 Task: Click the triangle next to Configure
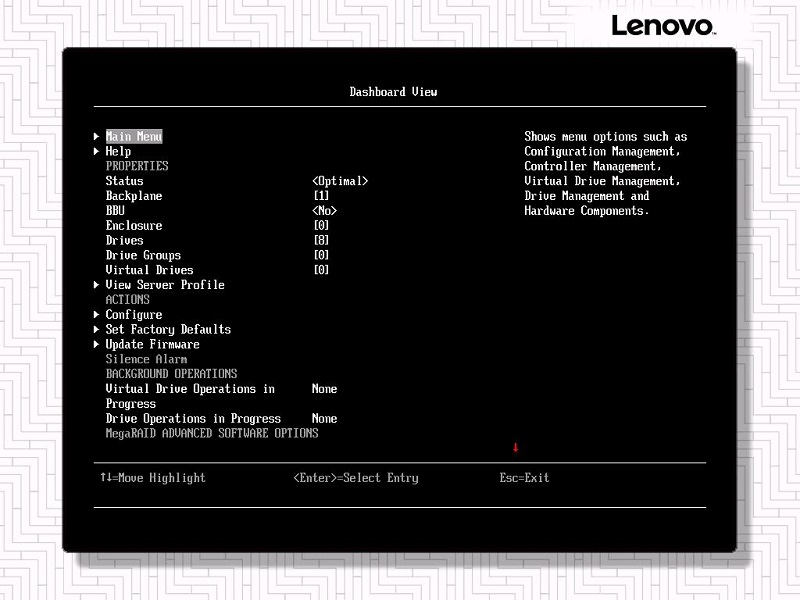pyautogui.click(x=96, y=315)
